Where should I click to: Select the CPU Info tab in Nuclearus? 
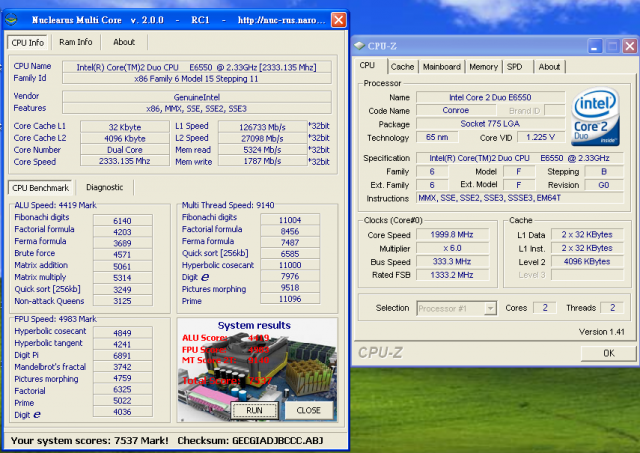pyautogui.click(x=28, y=42)
